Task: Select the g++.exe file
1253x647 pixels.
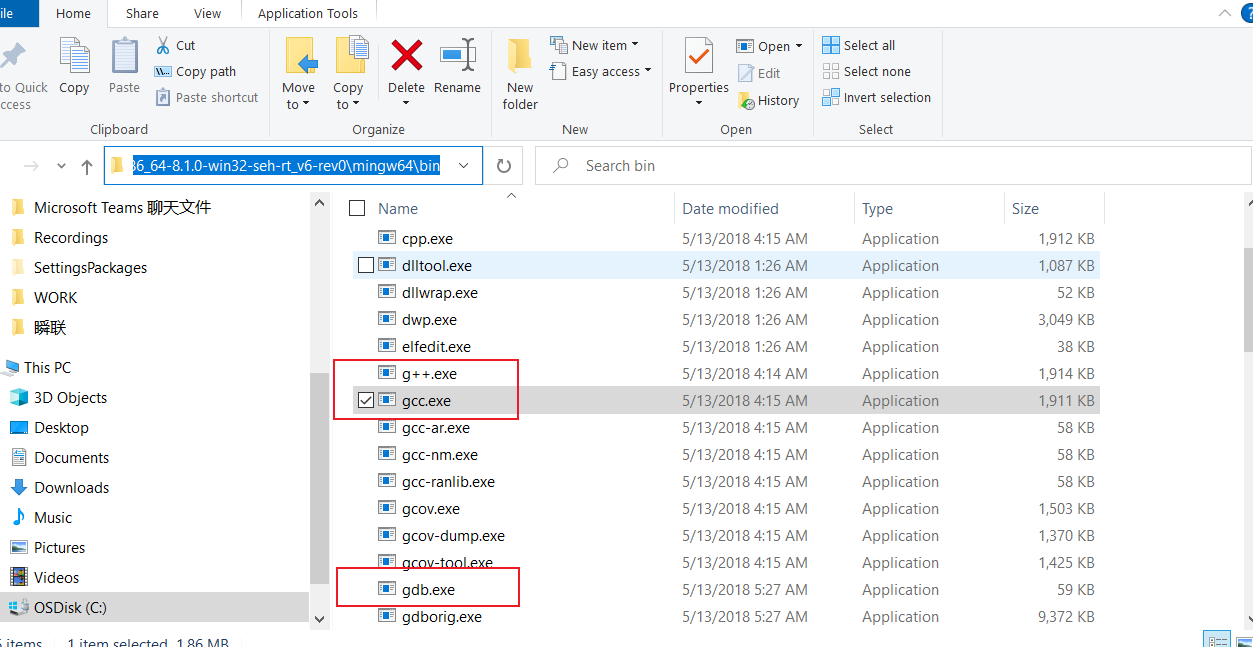Action: (x=429, y=373)
